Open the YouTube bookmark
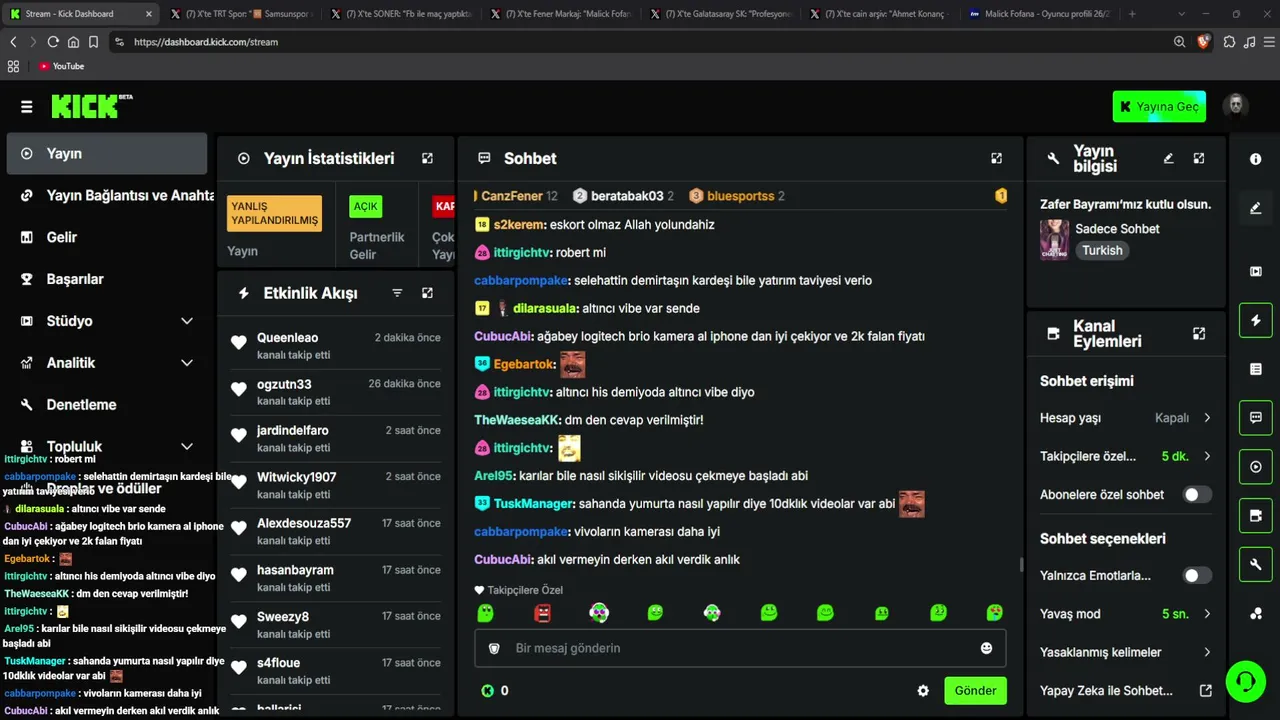 [x=61, y=66]
